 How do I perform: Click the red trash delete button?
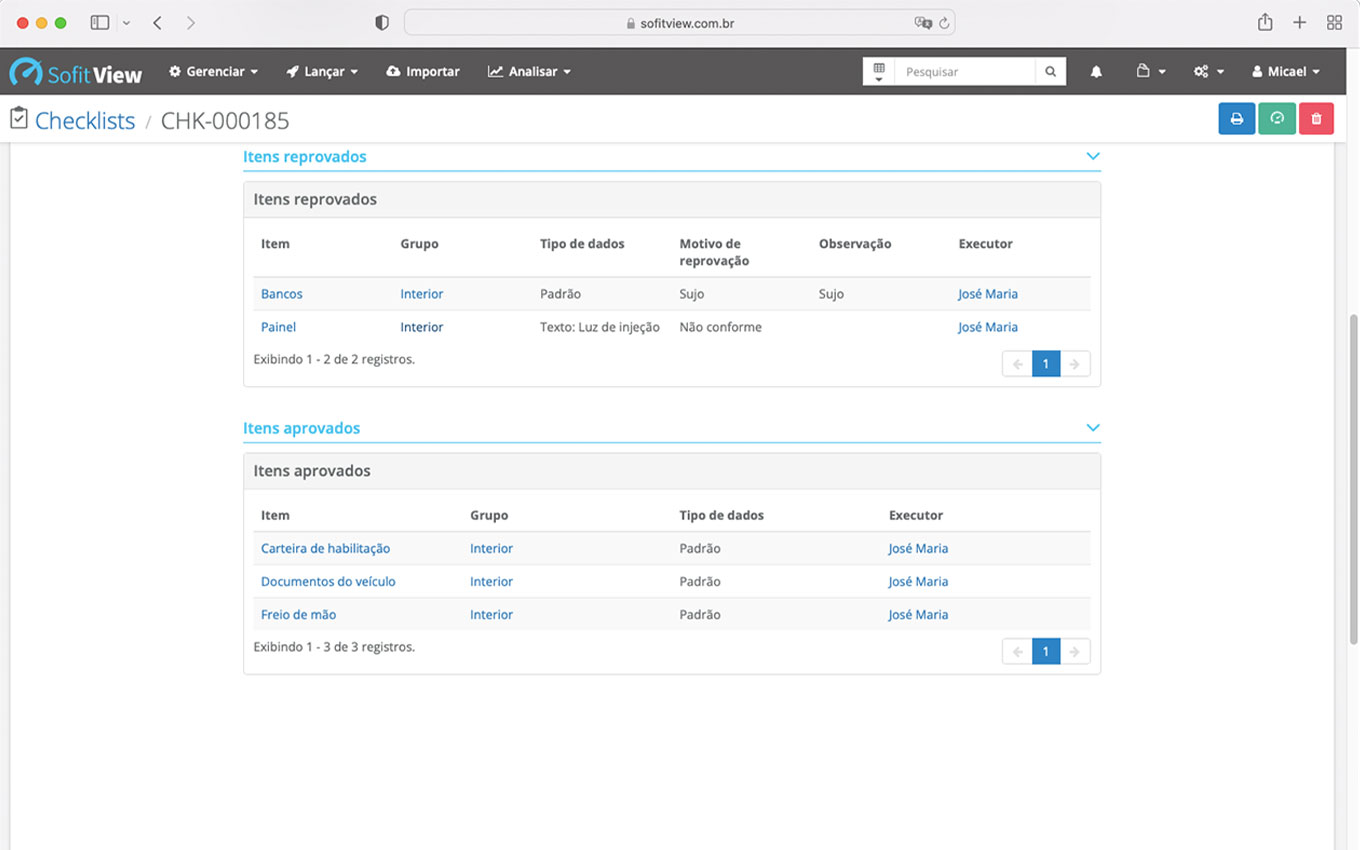point(1316,119)
